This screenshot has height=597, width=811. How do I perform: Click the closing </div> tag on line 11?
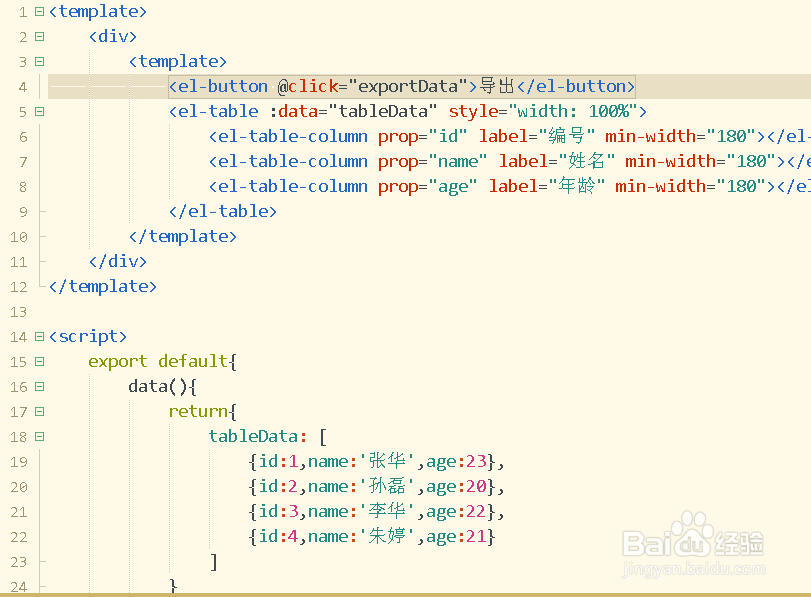tap(118, 261)
